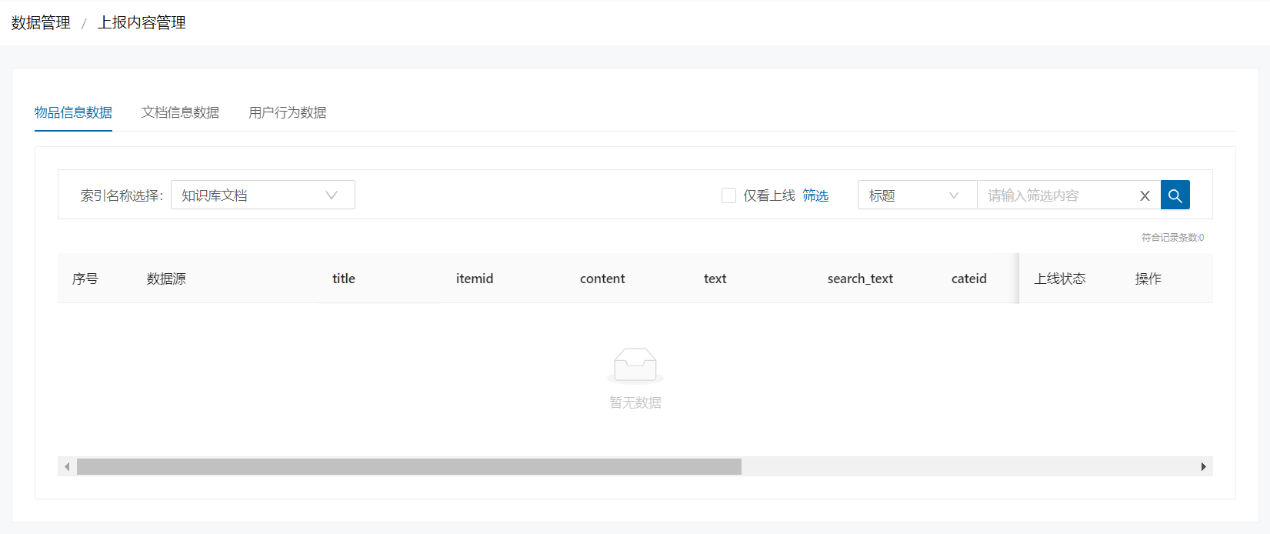Click the search_text column header
The image size is (1270, 534).
click(x=860, y=279)
